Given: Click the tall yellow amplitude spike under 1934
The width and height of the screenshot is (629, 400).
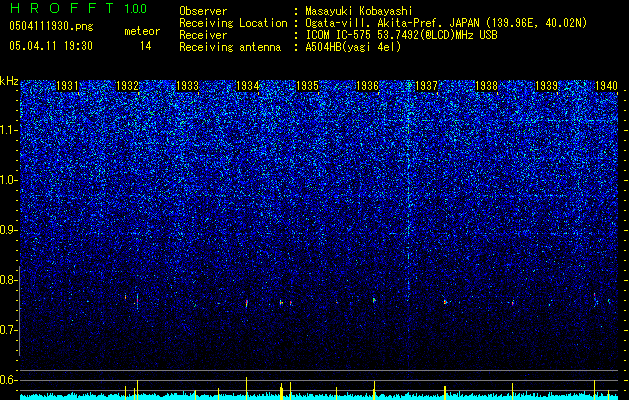Looking at the screenshot, I should point(246,388).
